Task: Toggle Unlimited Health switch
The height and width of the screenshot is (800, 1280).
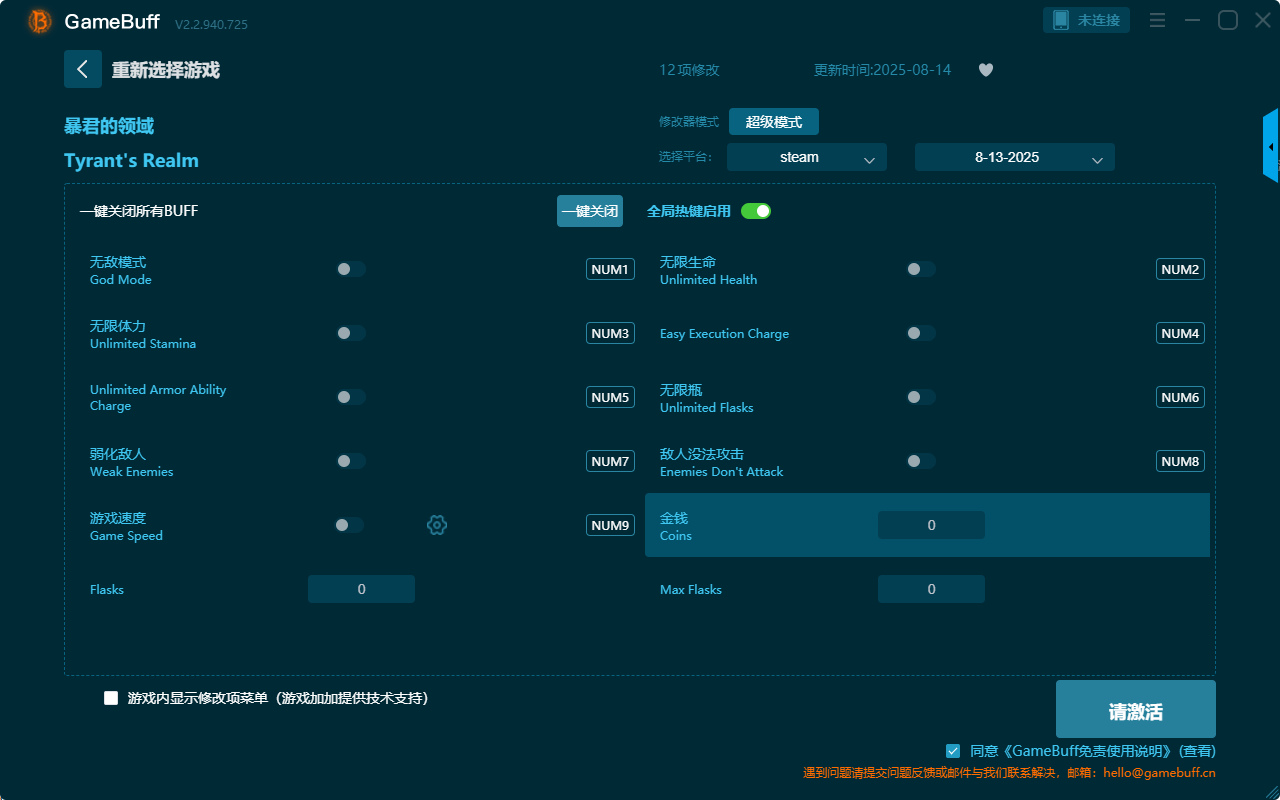Action: [x=921, y=269]
